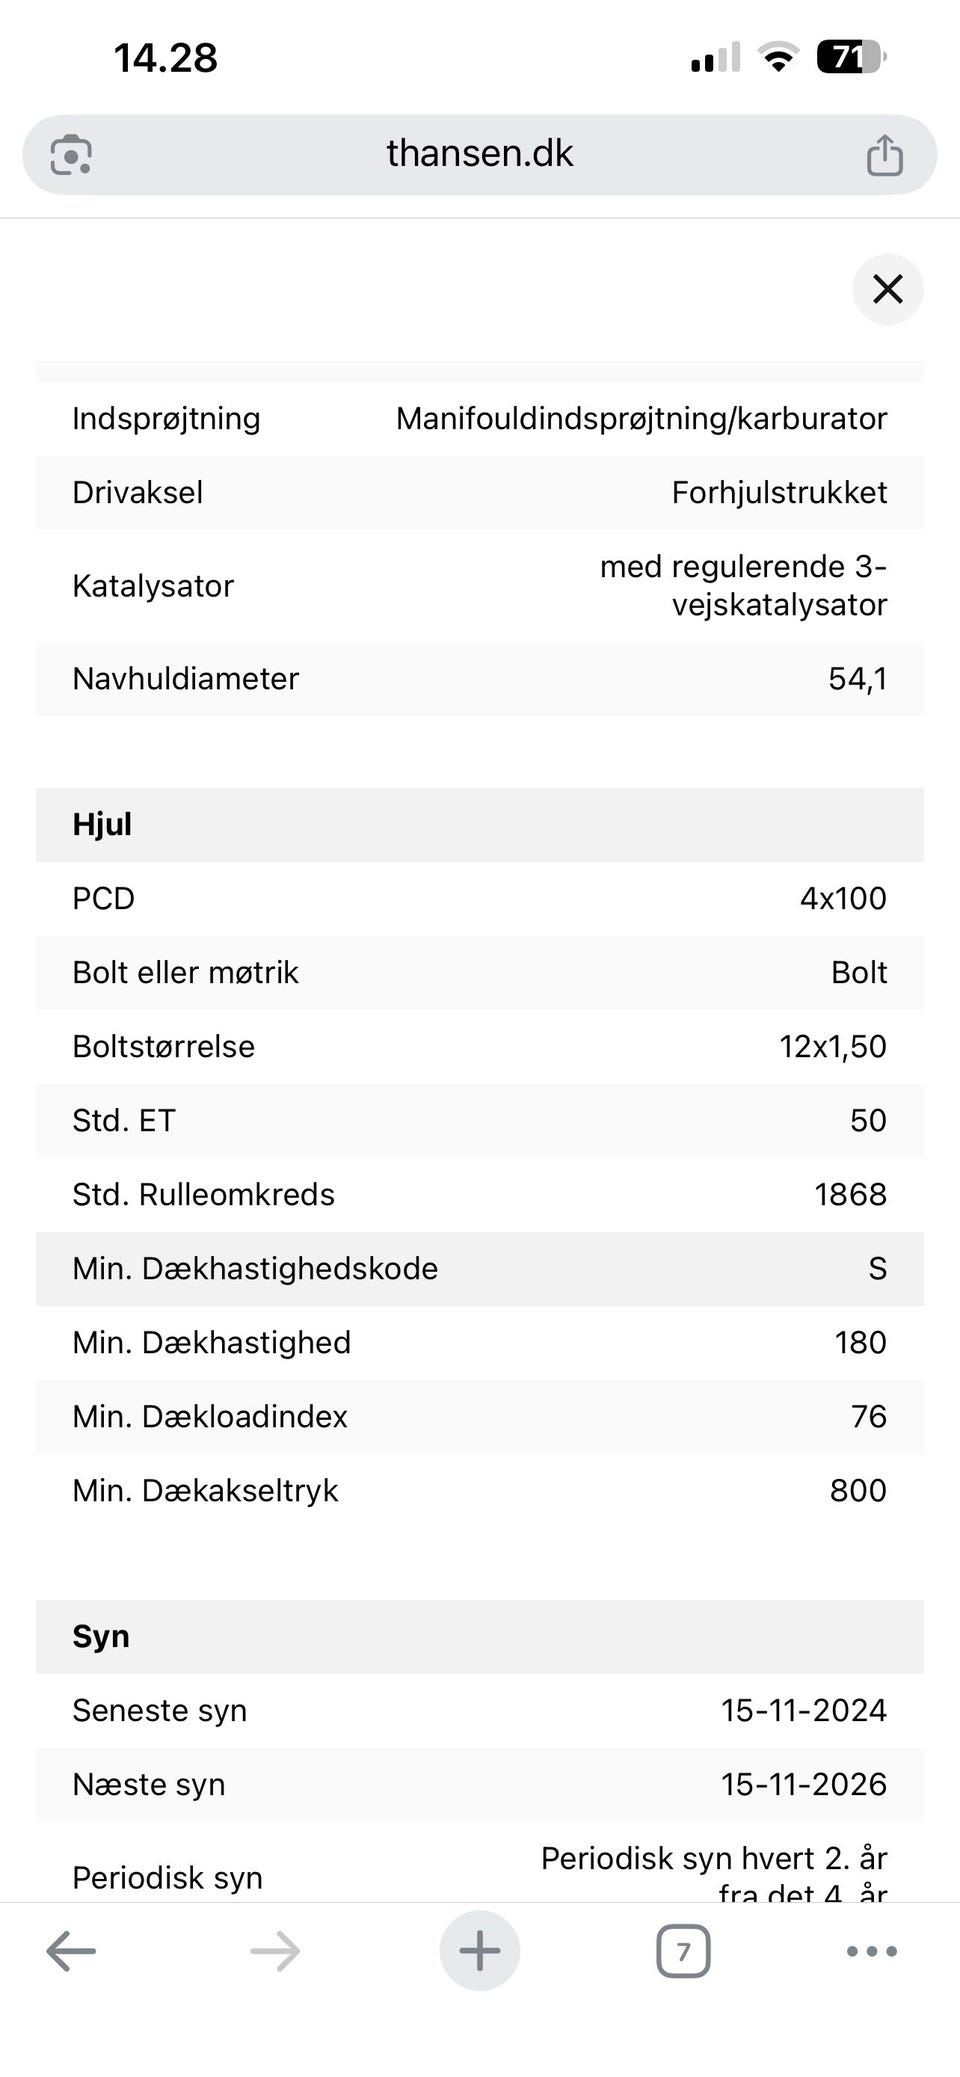This screenshot has height=2077, width=960.
Task: Tap the Næste syn date 15-11-2026
Action: (803, 1784)
